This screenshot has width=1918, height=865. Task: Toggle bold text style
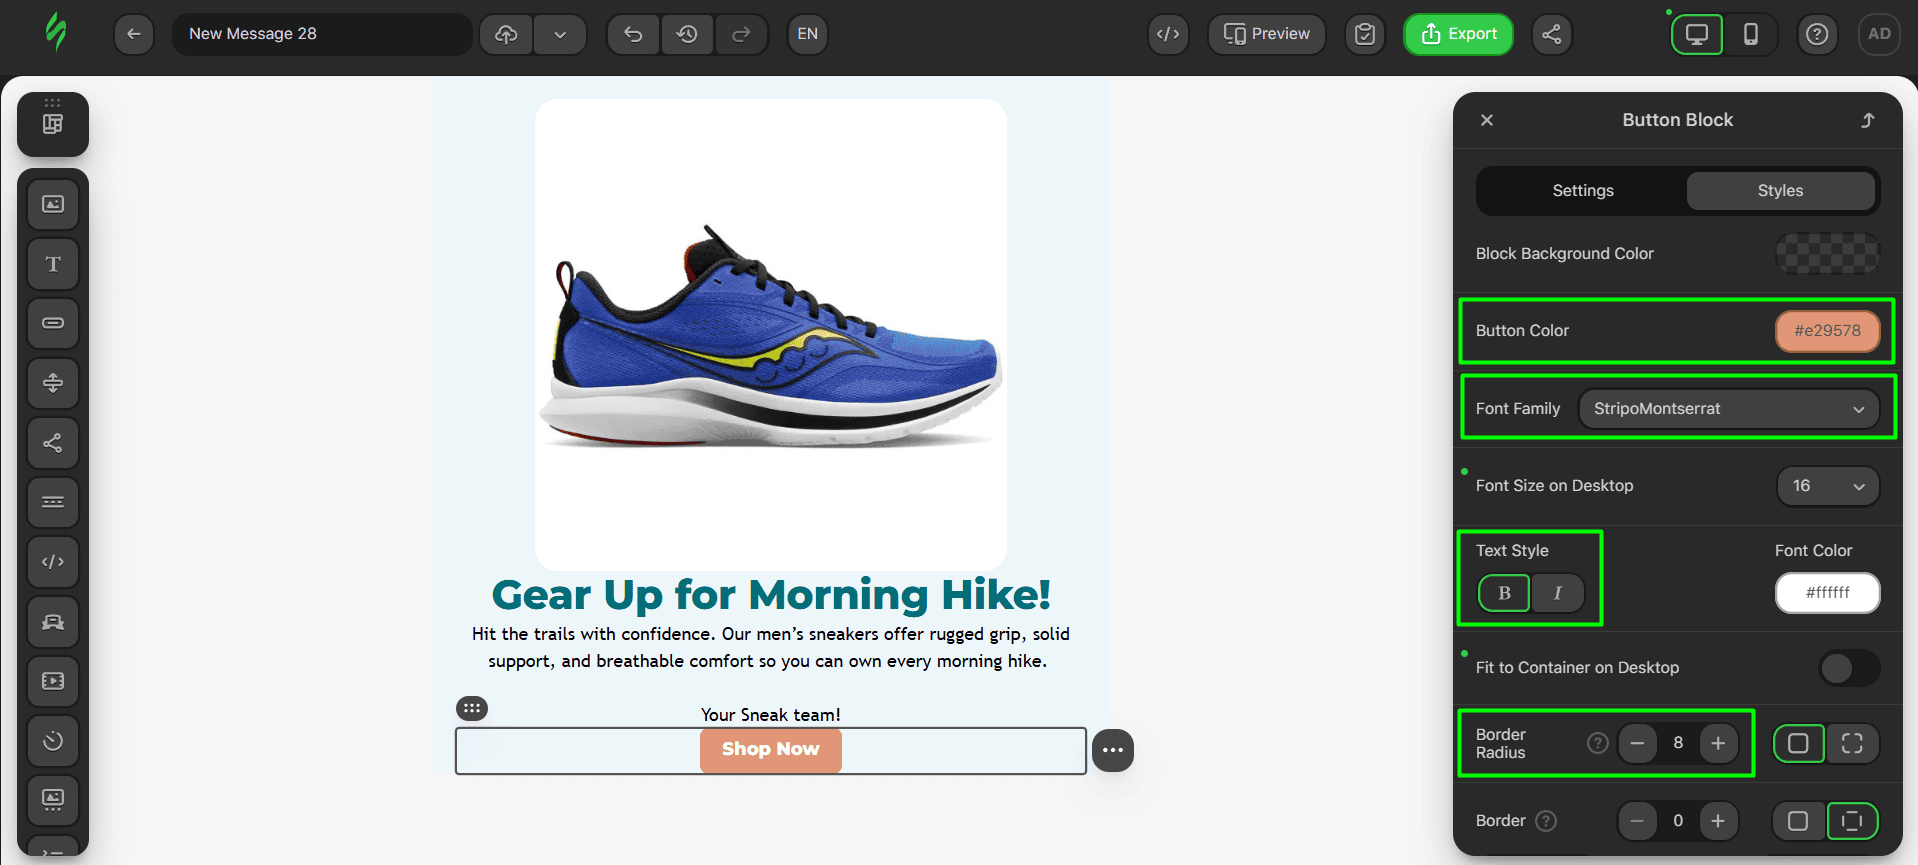pyautogui.click(x=1504, y=593)
